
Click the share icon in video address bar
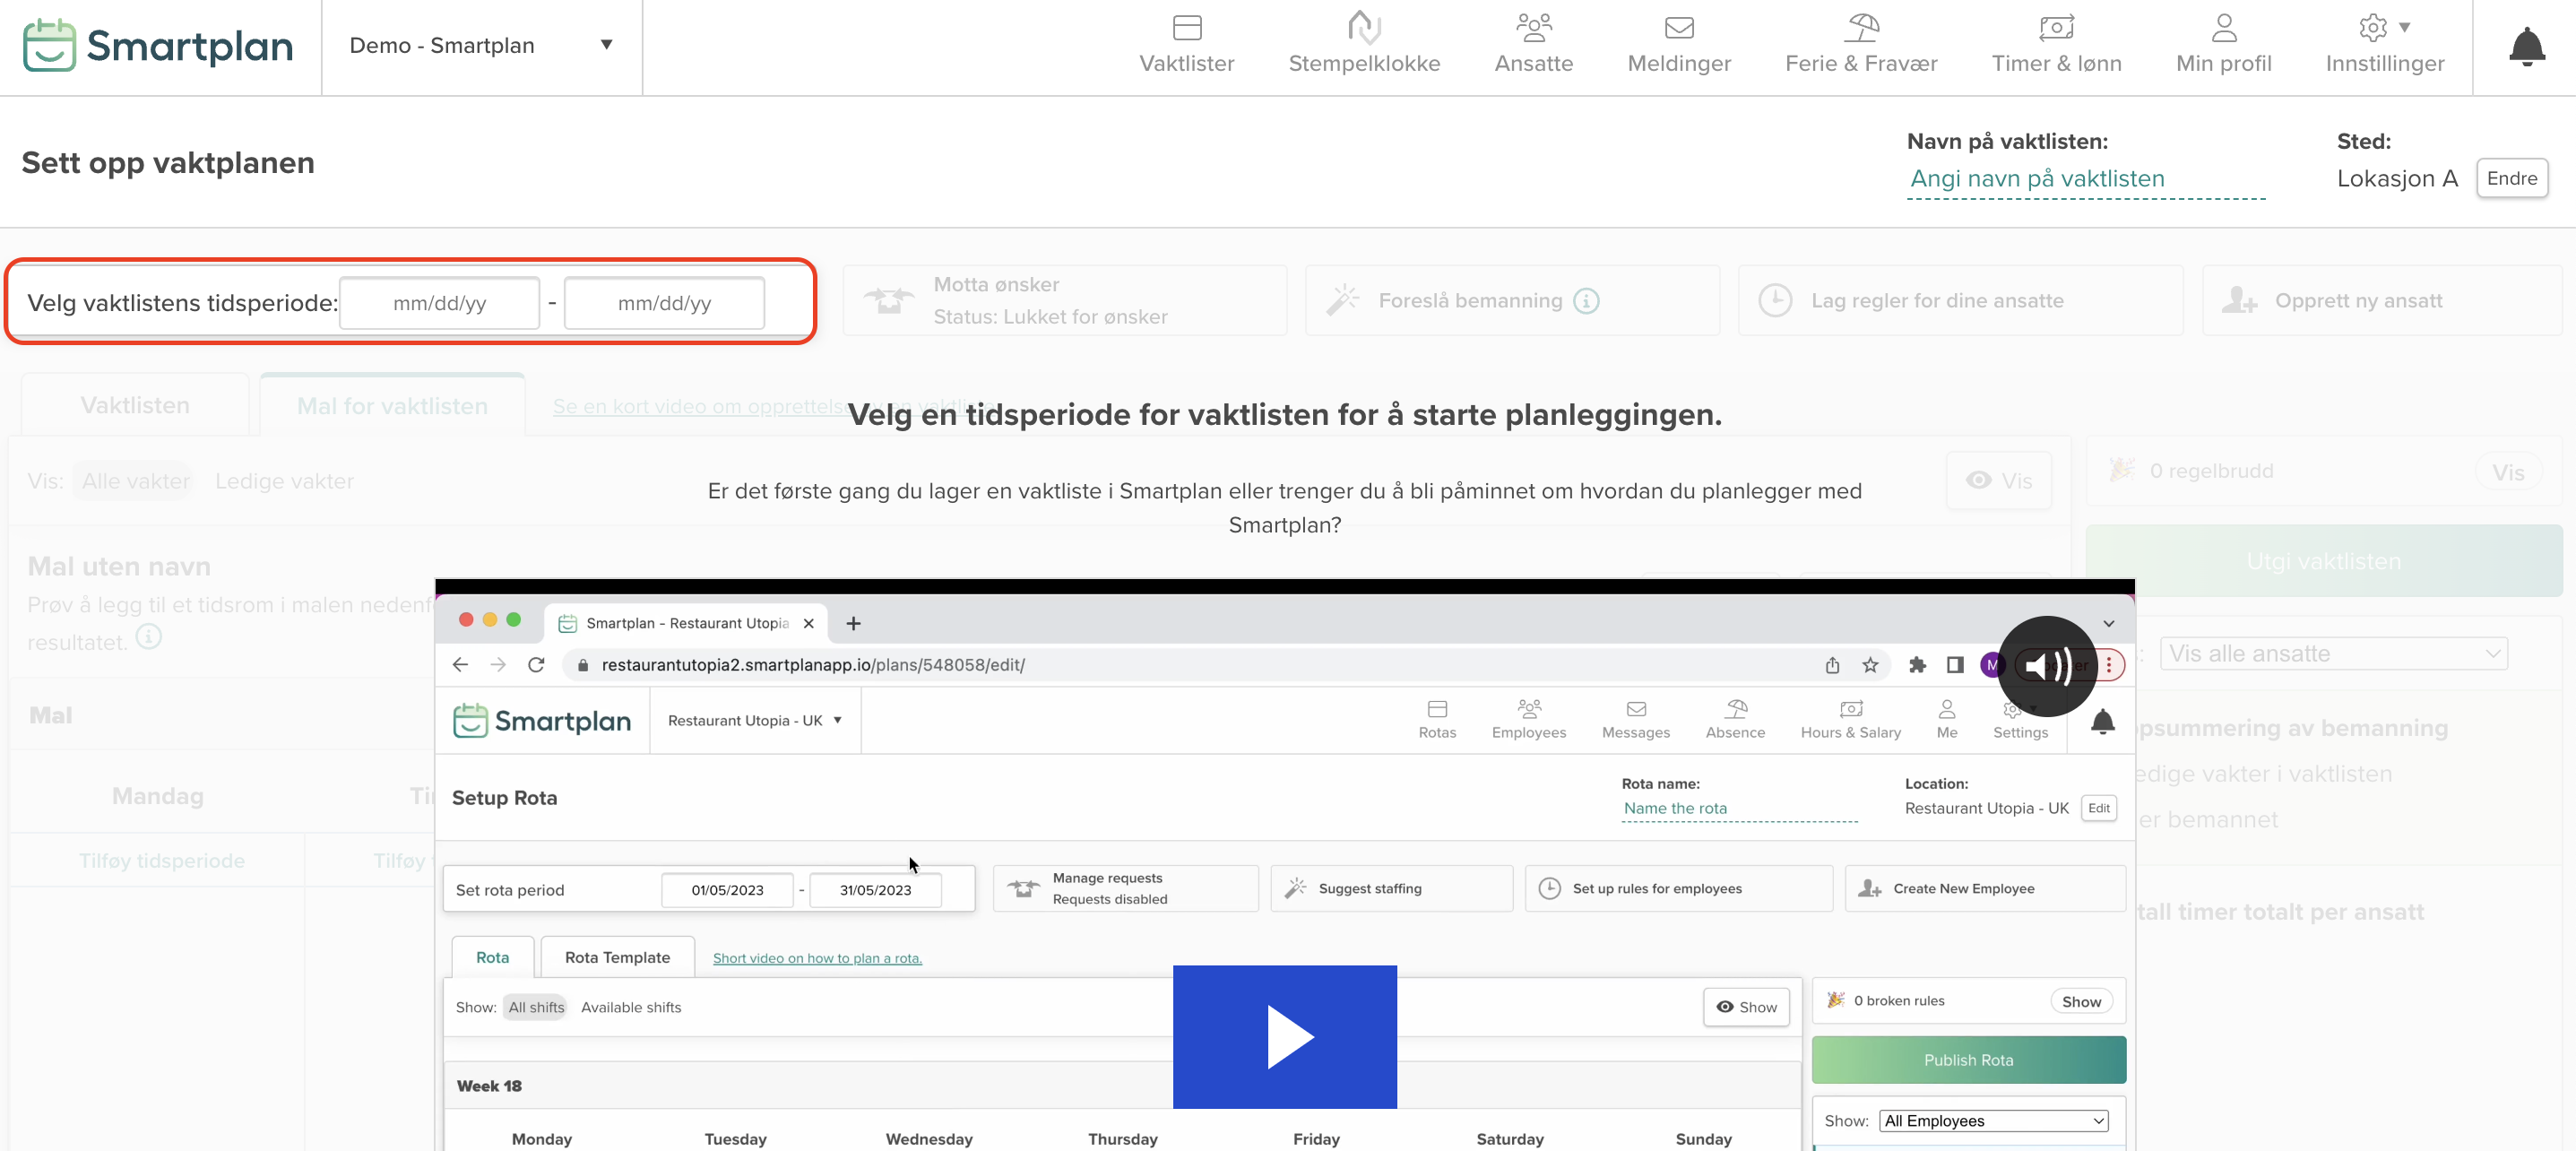1832,665
